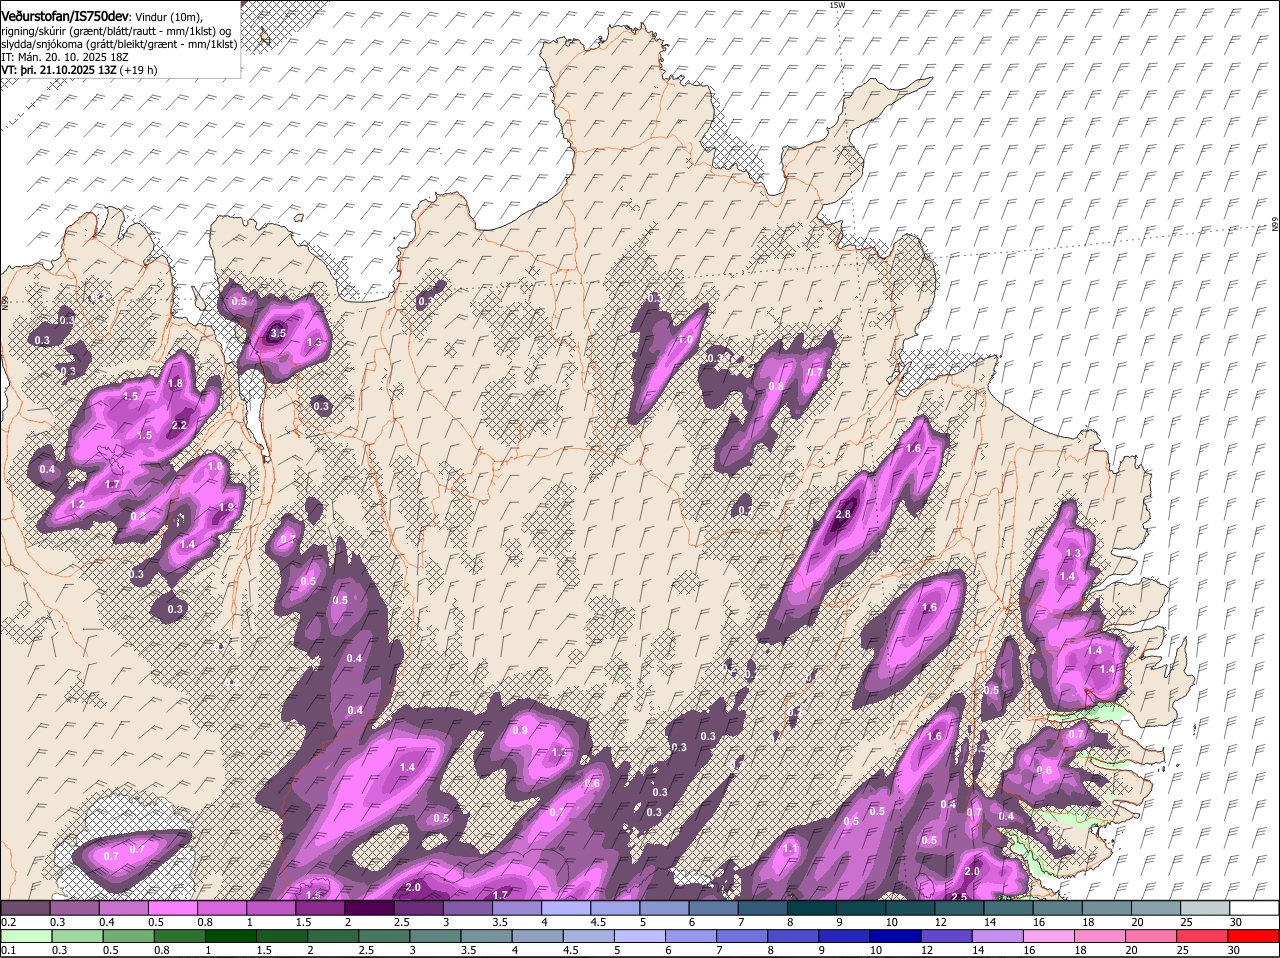Click the '0.2' label on snow scale

pyautogui.click(x=8, y=922)
